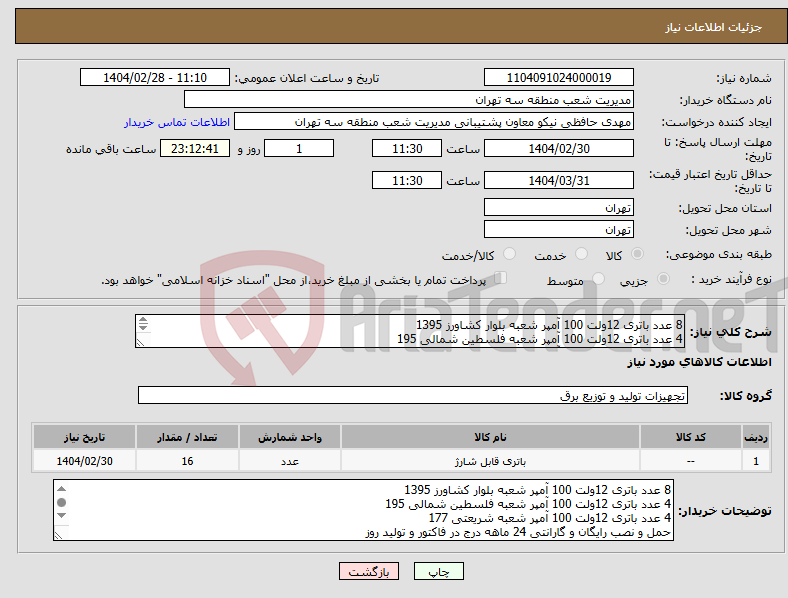Screen dimensions: 788x598
Task: Select the کالا/خدمت radio button
Action: [x=510, y=254]
